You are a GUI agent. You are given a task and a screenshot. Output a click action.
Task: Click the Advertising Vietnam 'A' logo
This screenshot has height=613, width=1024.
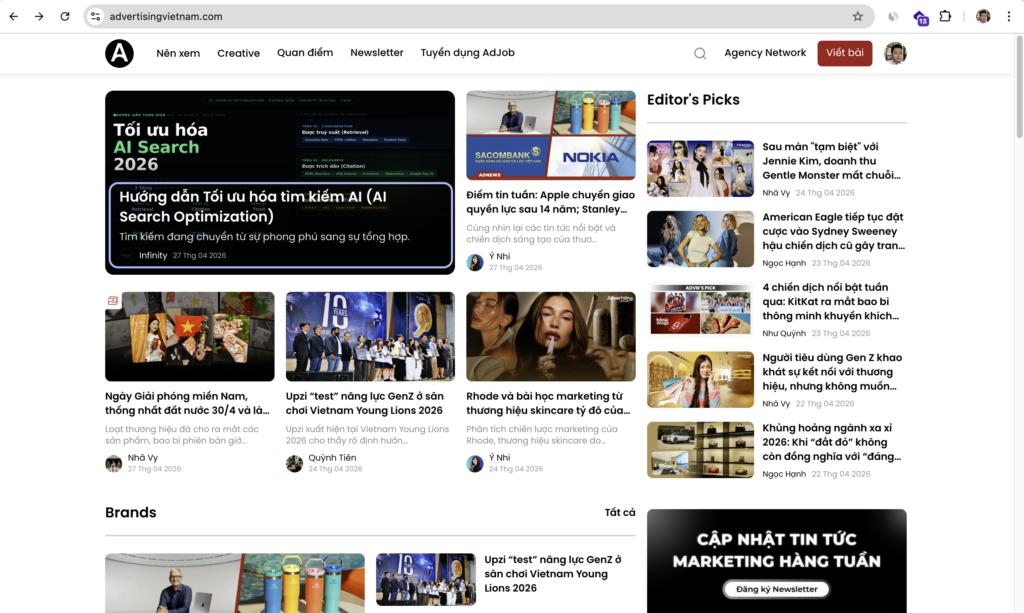pyautogui.click(x=120, y=53)
